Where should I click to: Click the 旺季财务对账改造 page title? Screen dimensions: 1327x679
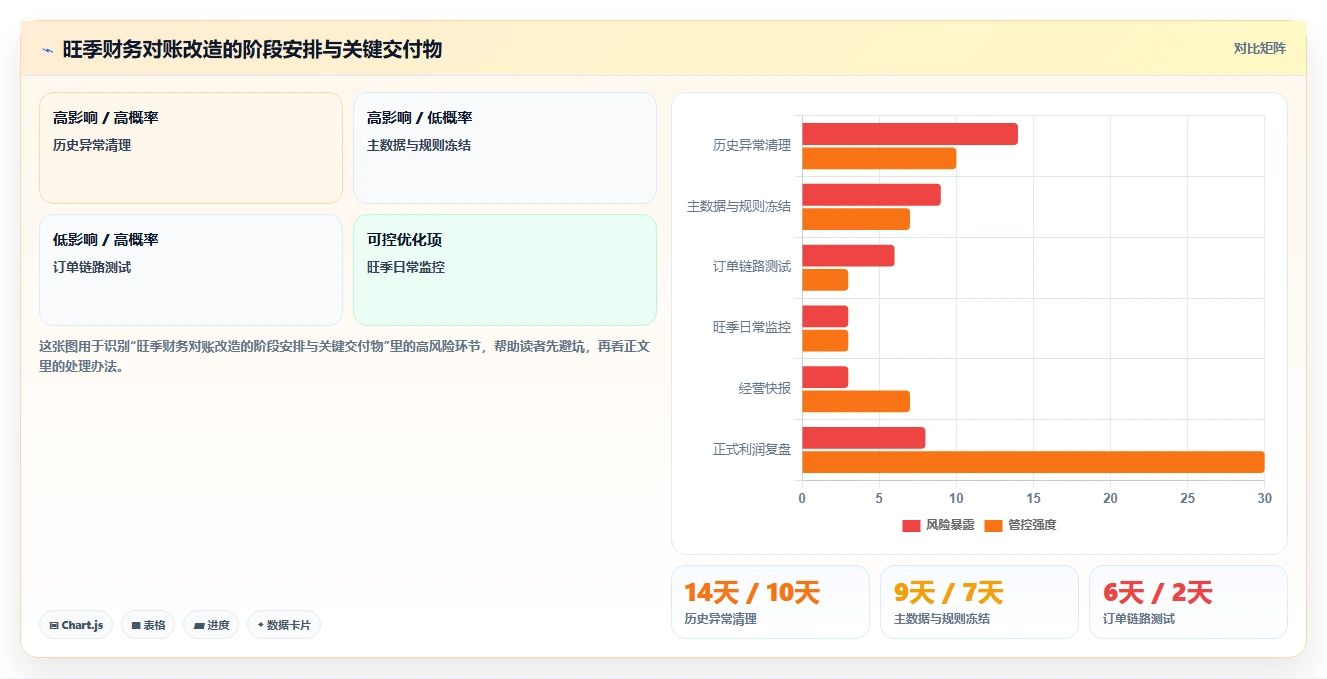point(252,49)
